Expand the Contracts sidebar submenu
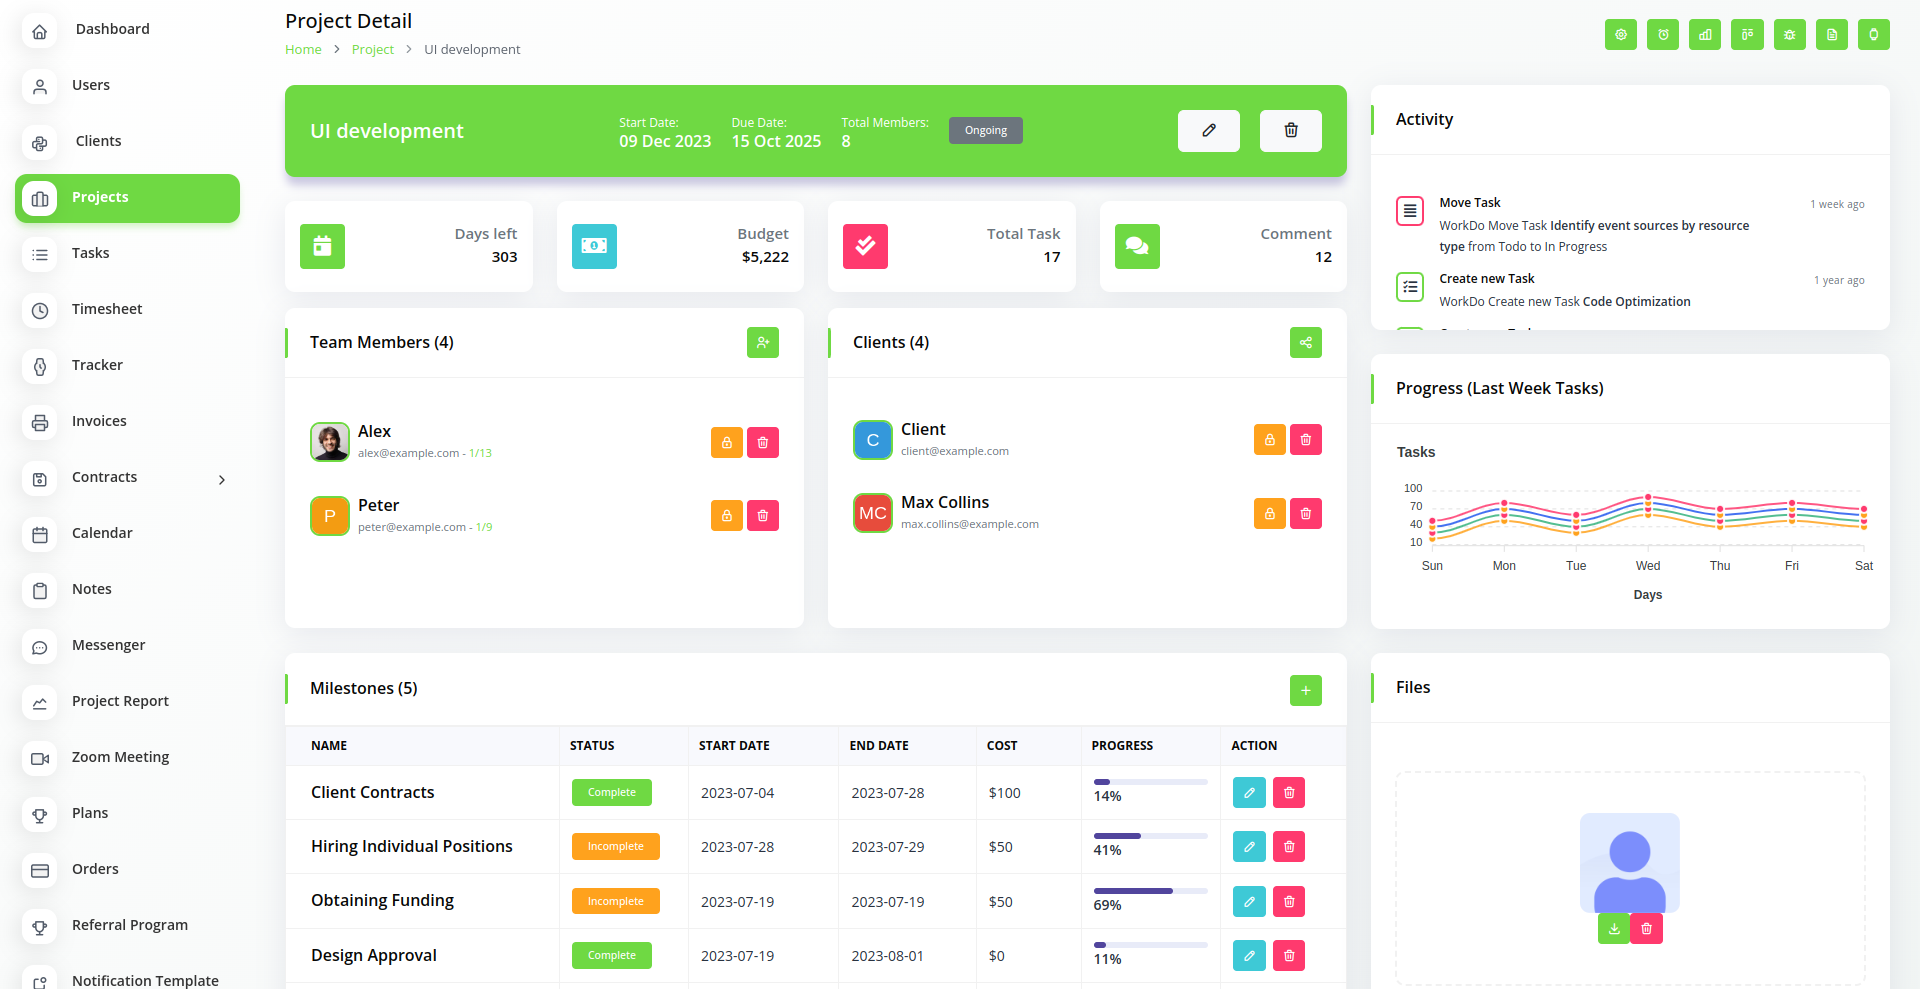The image size is (1920, 989). [x=222, y=480]
